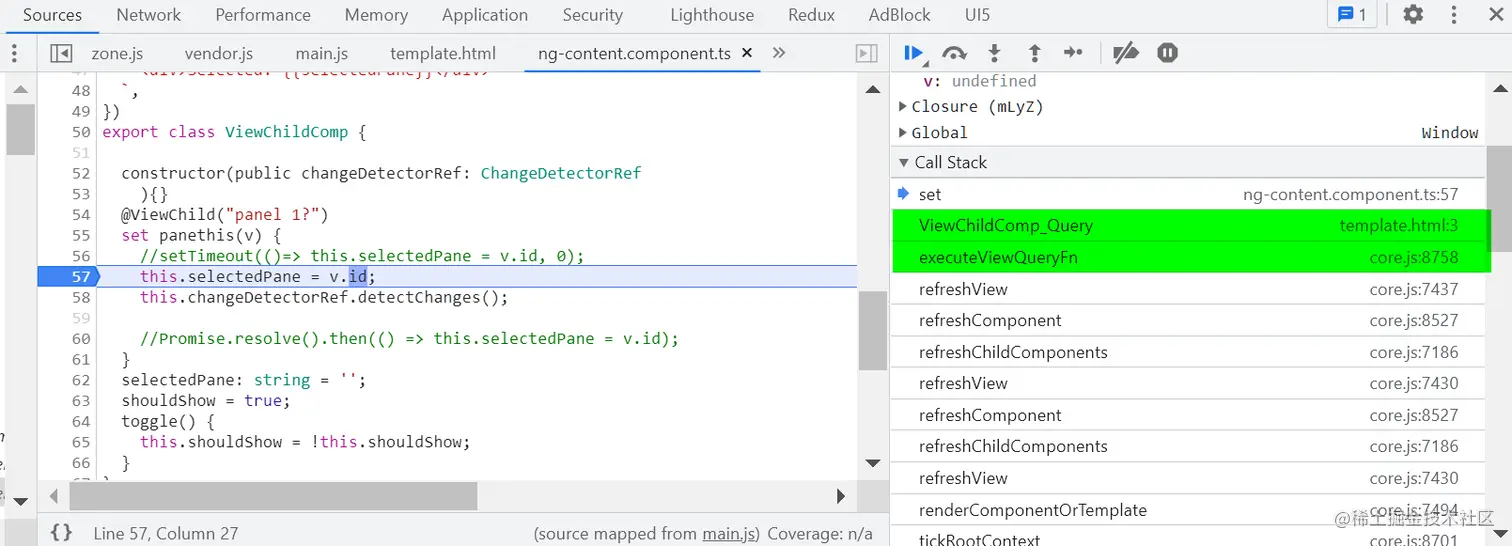Viewport: 1512px width, 546px height.
Task: Select the renderComponentOrTemplate stack frame
Action: click(x=1189, y=510)
